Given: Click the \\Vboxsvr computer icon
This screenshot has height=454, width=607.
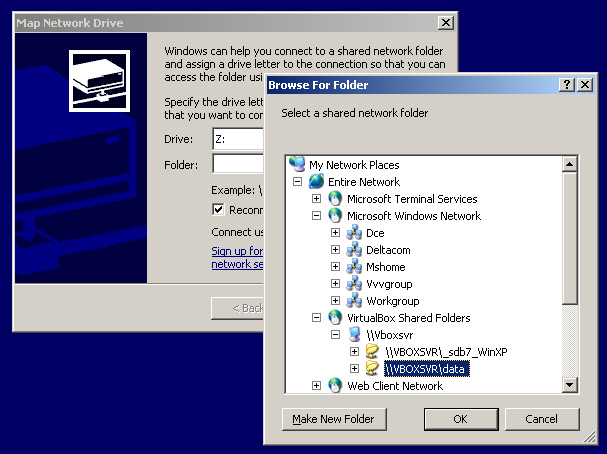Looking at the screenshot, I should pyautogui.click(x=354, y=334).
